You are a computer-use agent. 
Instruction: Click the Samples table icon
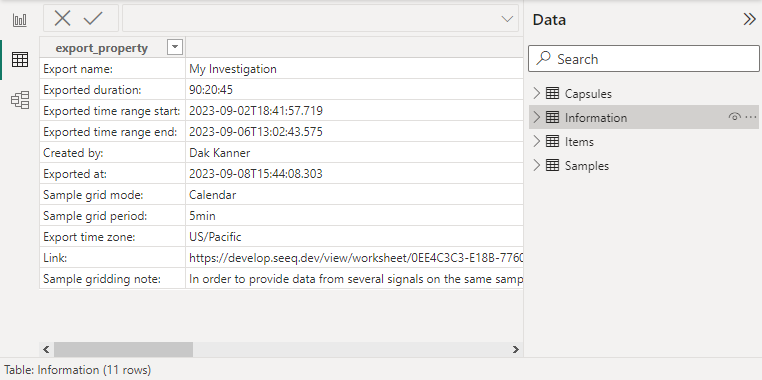(552, 166)
